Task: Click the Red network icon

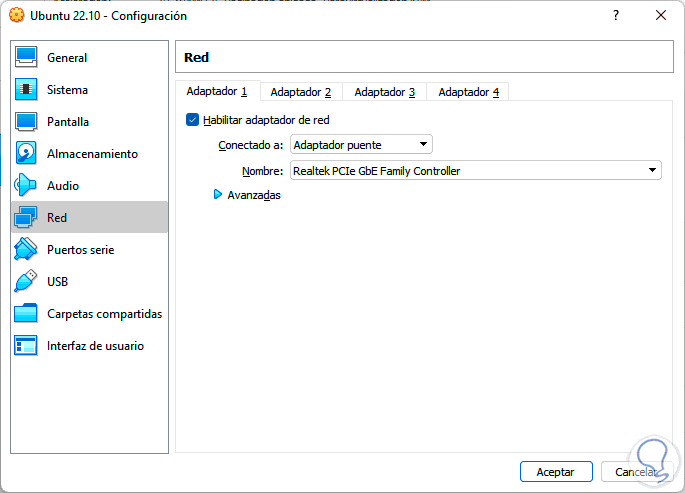Action: (x=26, y=218)
